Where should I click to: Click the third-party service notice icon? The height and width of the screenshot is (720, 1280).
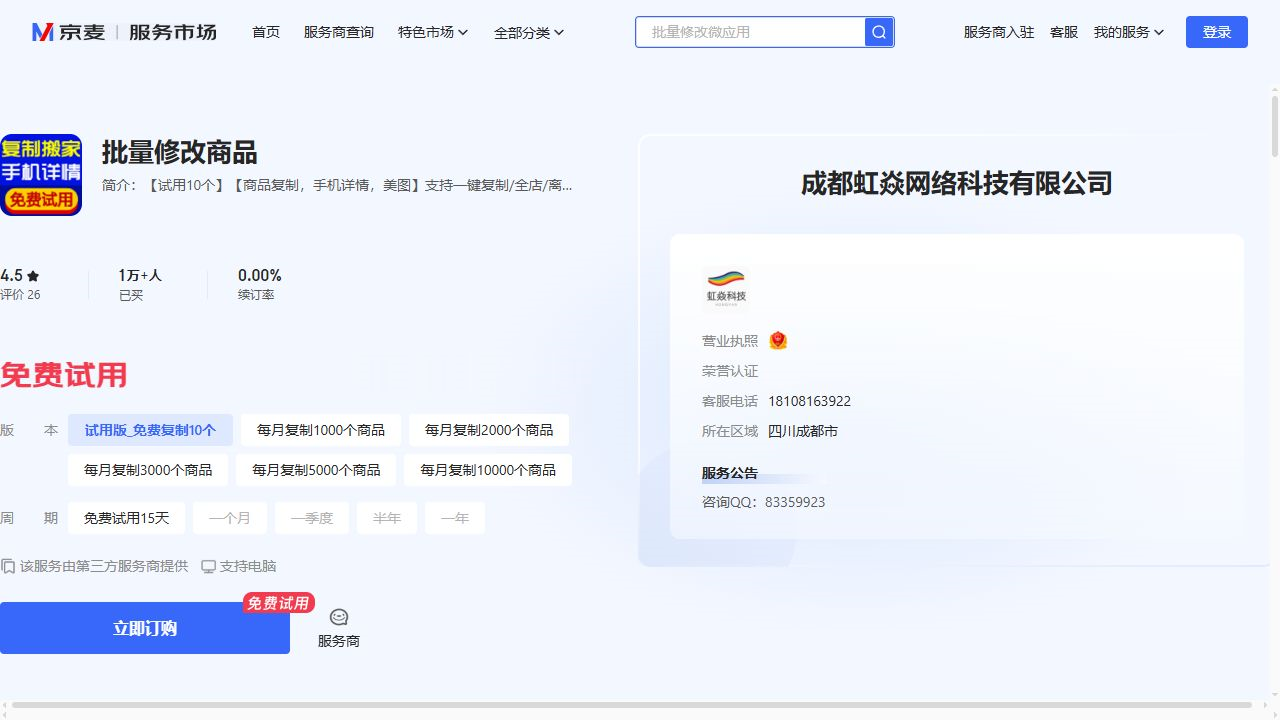pos(8,566)
